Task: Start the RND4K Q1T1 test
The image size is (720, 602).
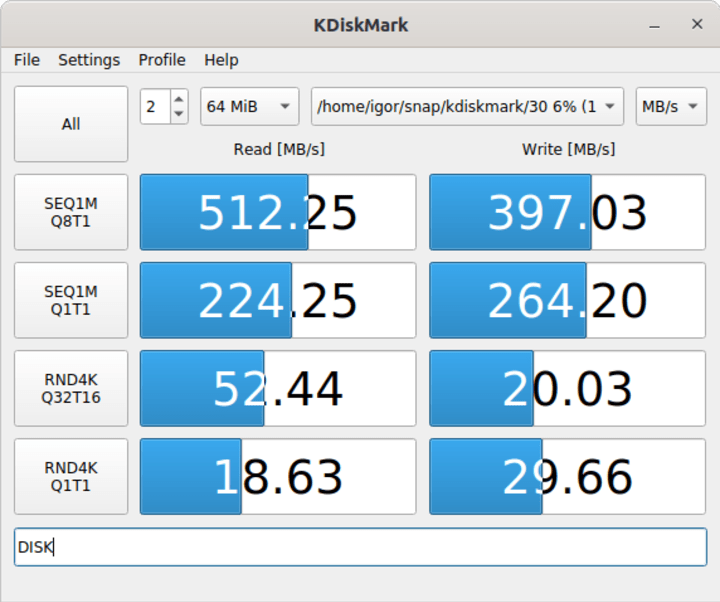Action: [71, 477]
